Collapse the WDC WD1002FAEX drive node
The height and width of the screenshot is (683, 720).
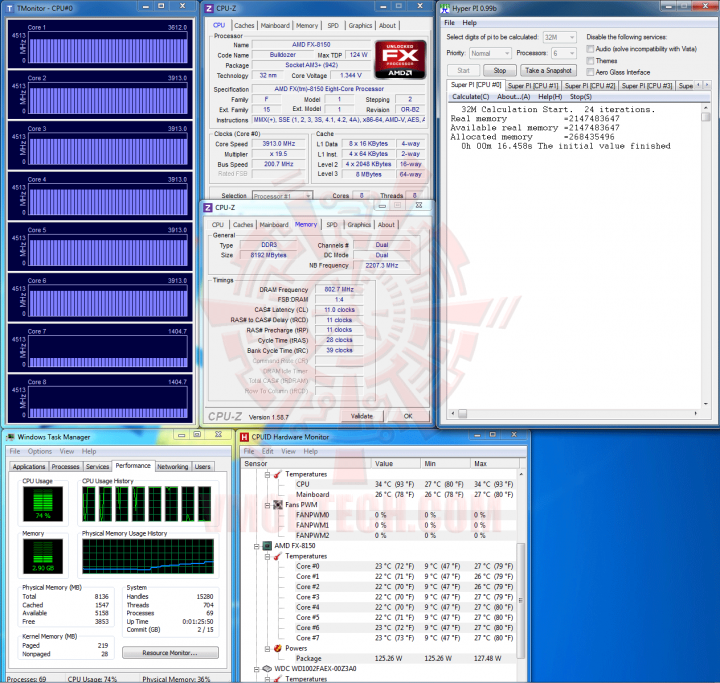257,669
